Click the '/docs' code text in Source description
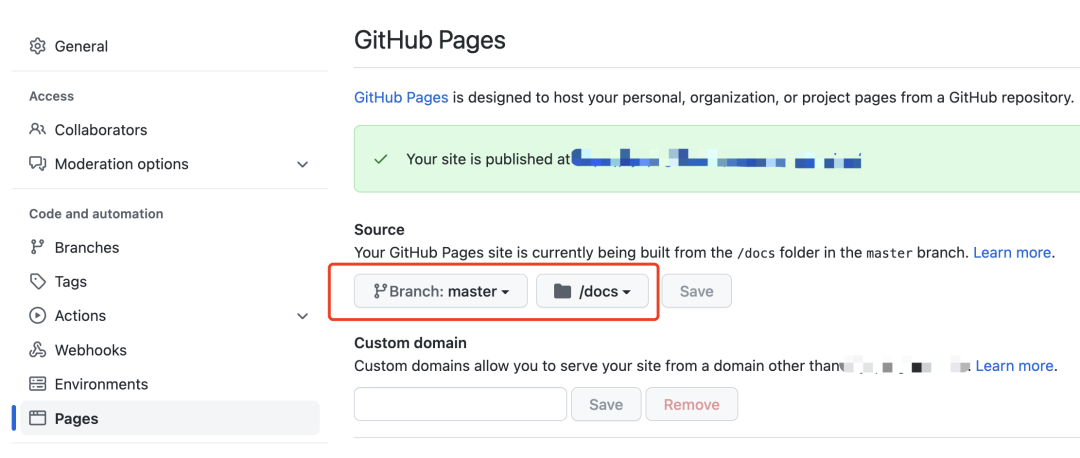 [756, 253]
